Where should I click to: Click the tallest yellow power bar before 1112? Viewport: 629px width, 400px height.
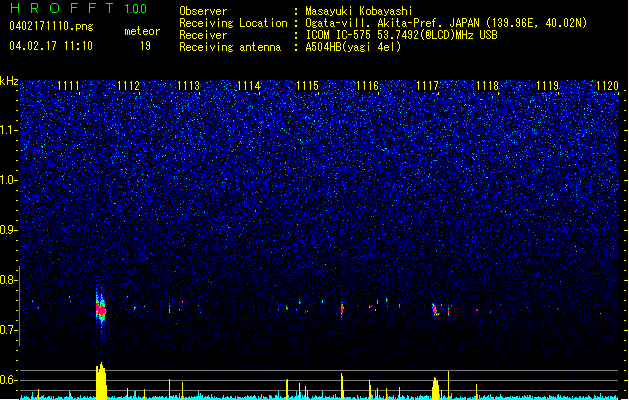[101, 381]
